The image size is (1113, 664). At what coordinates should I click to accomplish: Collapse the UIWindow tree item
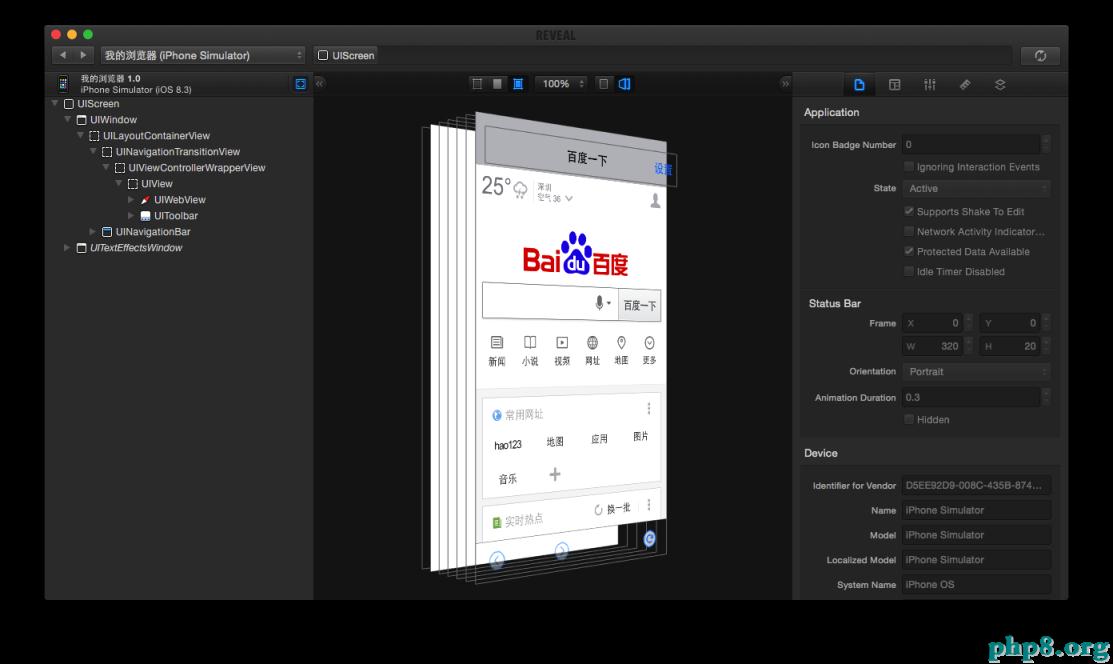[68, 119]
